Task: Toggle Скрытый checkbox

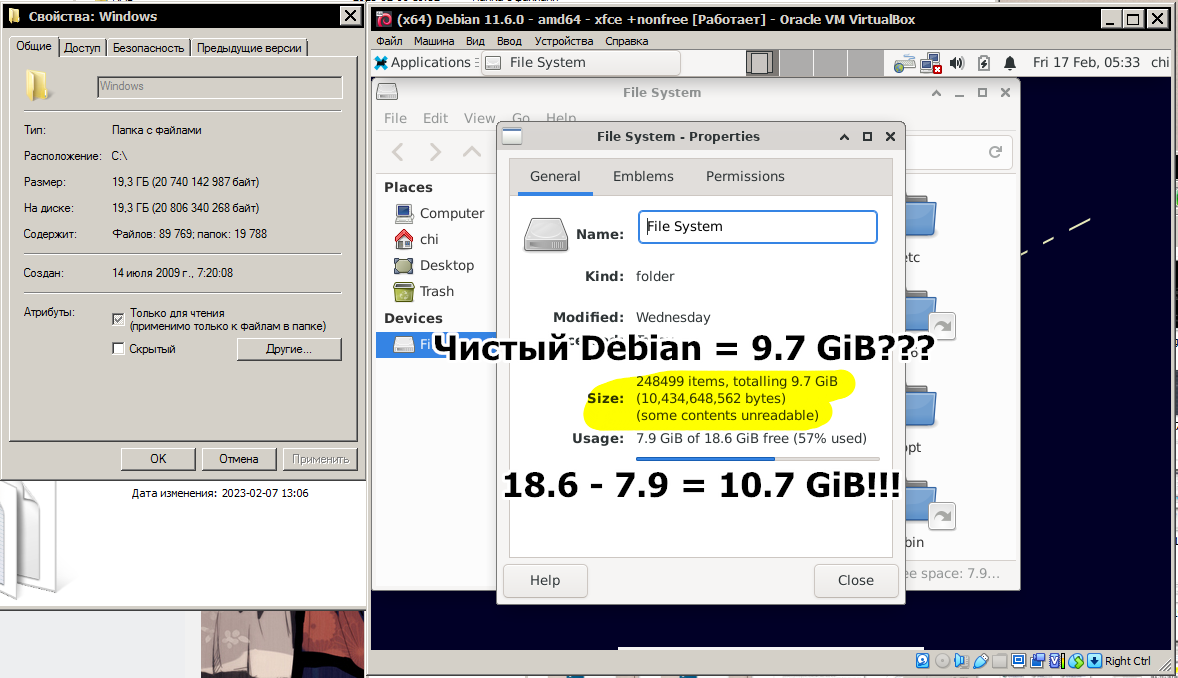Action: [x=118, y=349]
